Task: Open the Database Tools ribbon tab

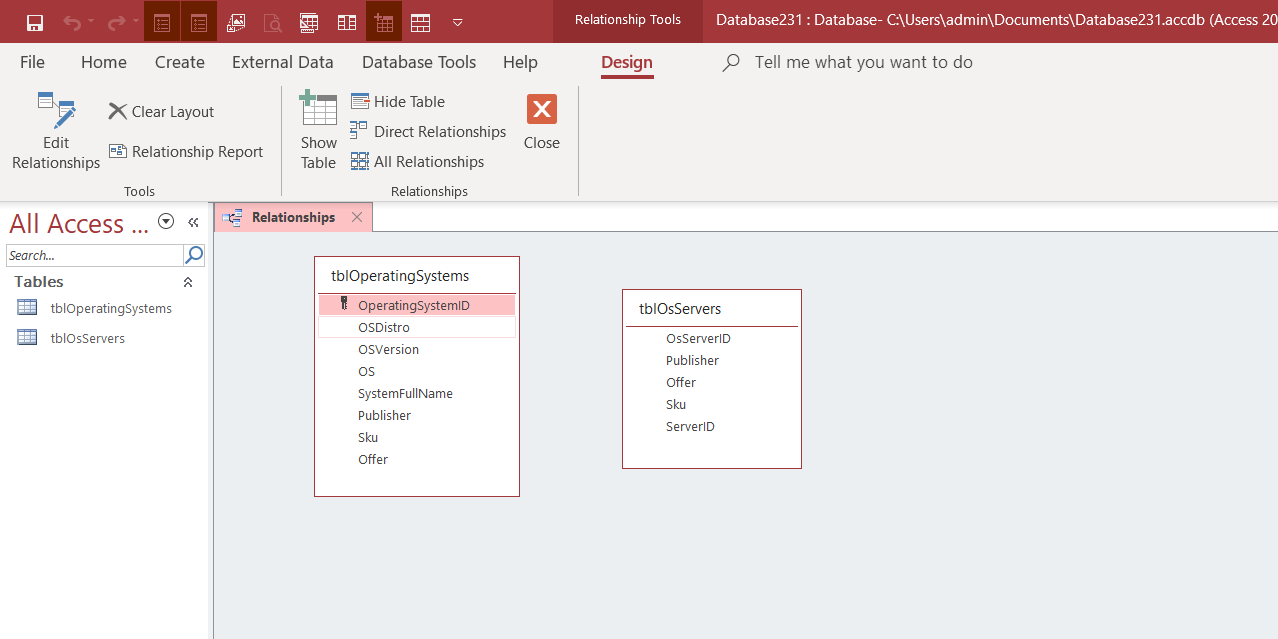Action: pyautogui.click(x=419, y=62)
